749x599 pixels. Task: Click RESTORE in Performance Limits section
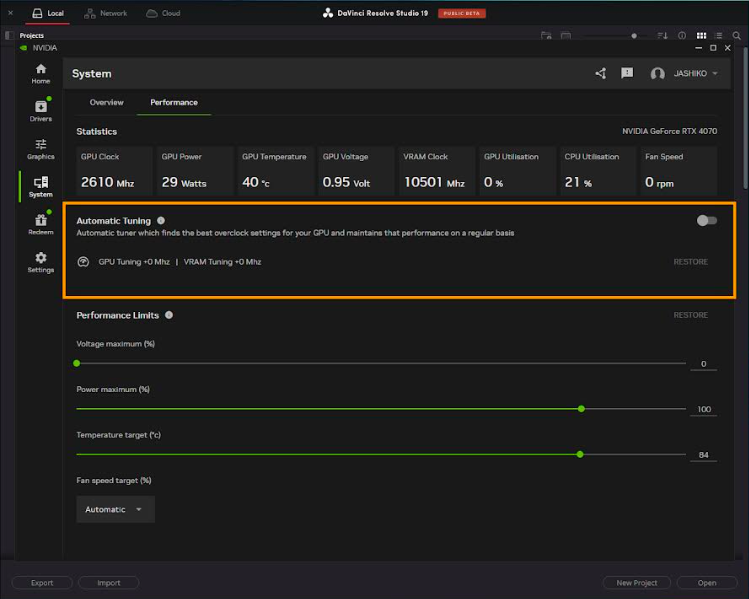691,315
